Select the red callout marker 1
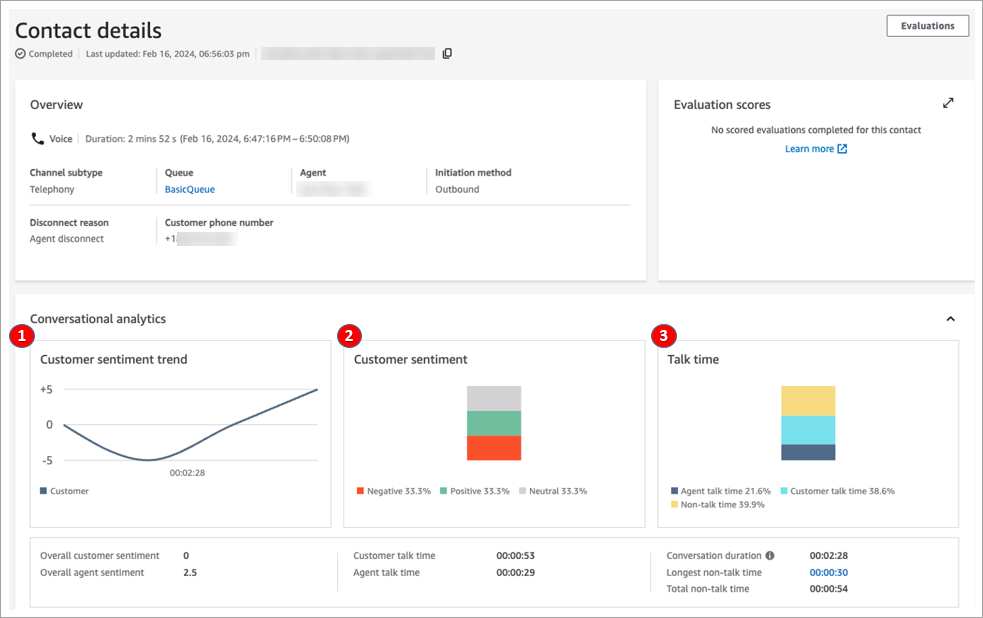 (x=21, y=336)
